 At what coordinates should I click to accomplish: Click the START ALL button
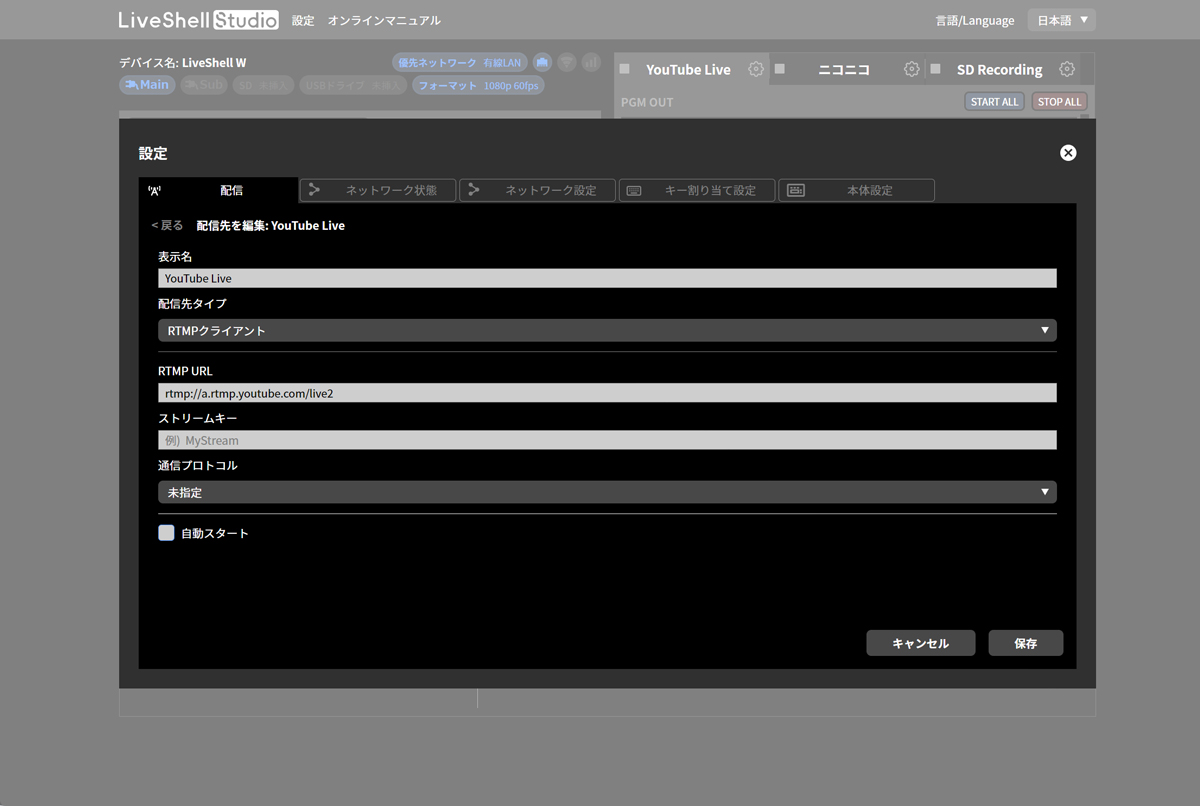point(994,102)
